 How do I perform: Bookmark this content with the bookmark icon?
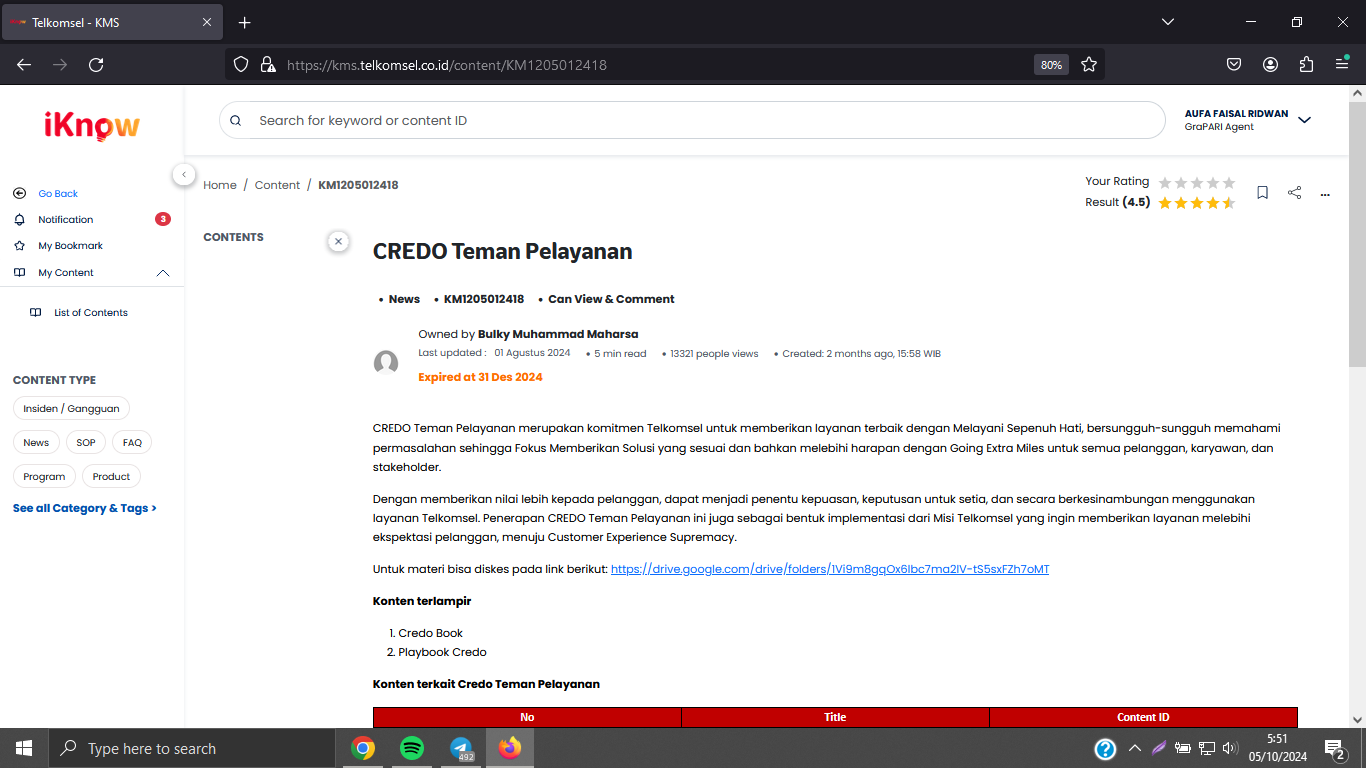click(1262, 192)
